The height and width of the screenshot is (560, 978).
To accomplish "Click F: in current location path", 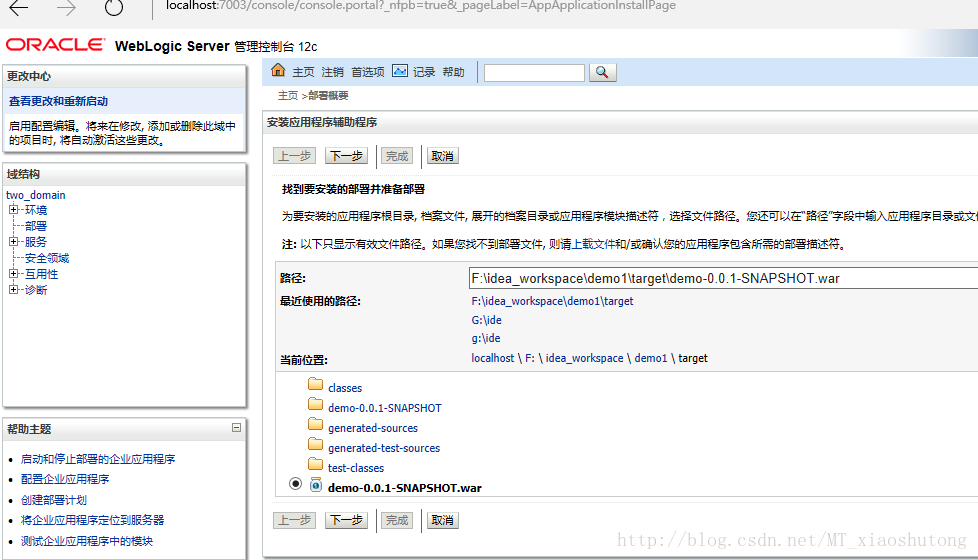I will coord(530,358).
